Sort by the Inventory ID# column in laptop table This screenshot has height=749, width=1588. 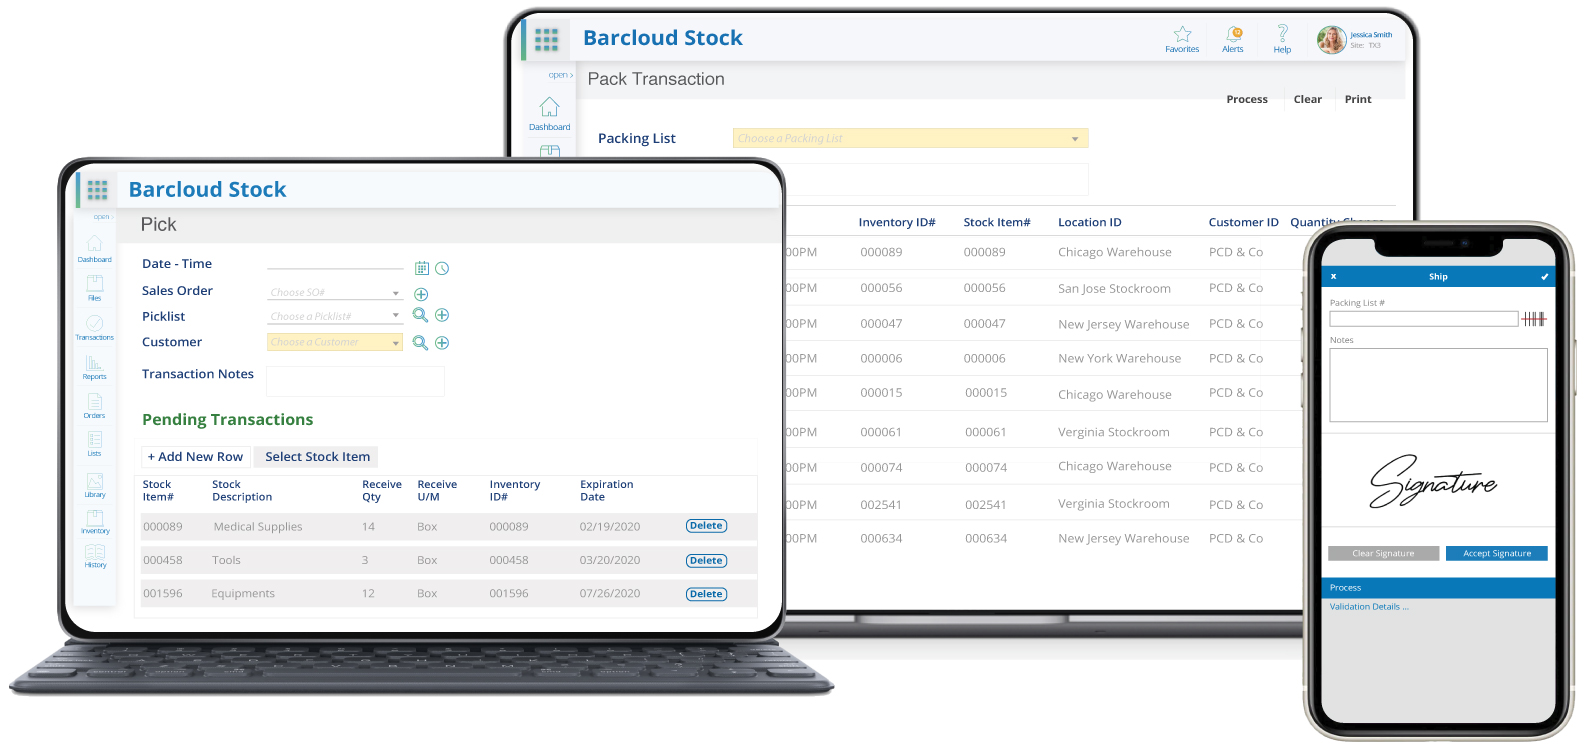point(896,222)
